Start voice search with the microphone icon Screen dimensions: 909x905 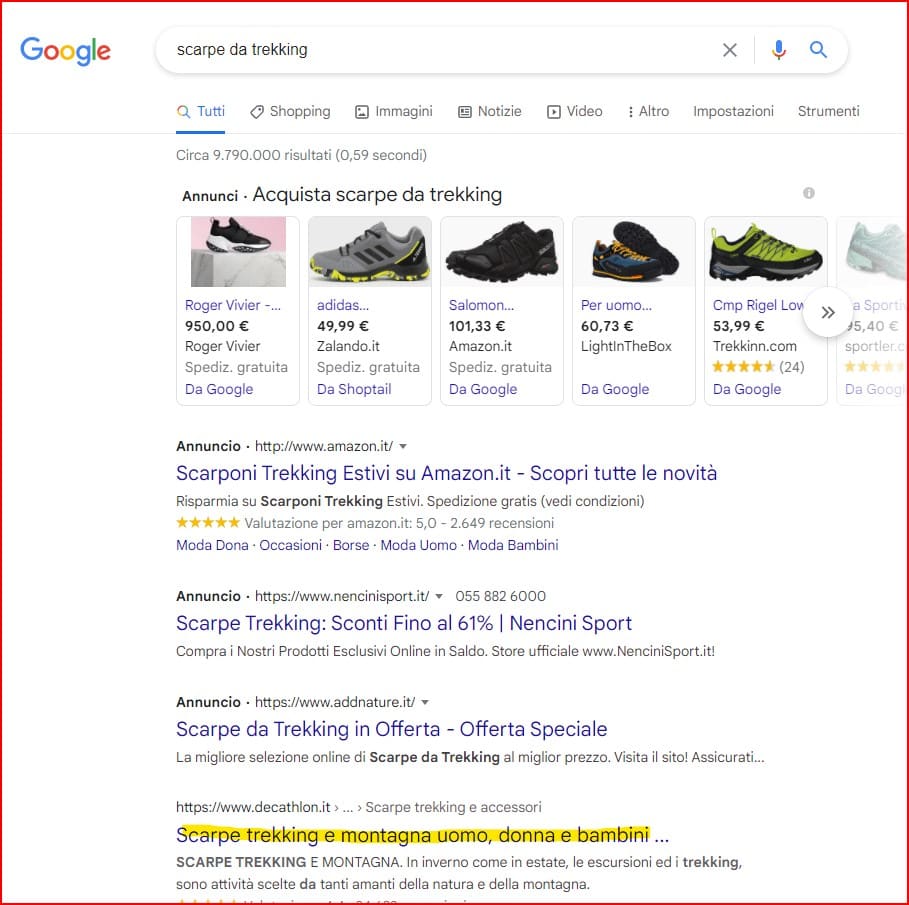pos(779,50)
